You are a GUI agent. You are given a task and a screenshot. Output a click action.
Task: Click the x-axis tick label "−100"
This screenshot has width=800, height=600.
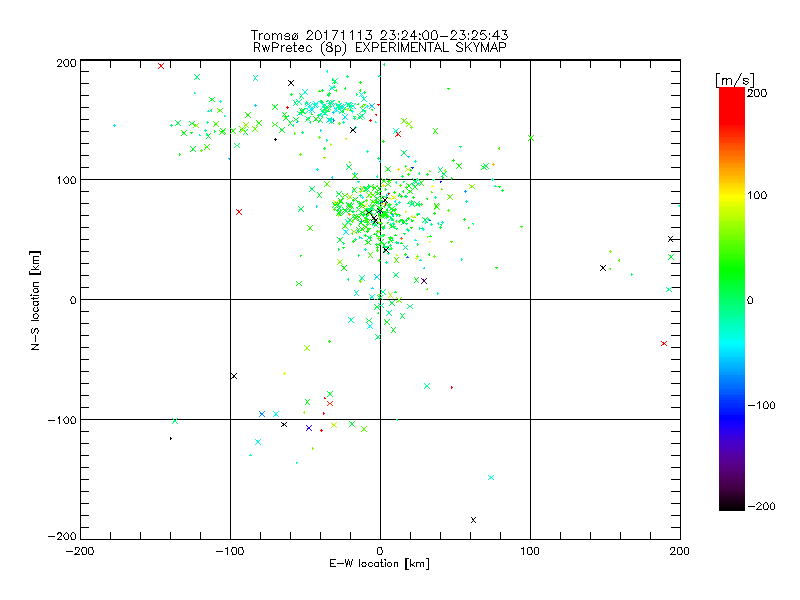click(x=230, y=552)
